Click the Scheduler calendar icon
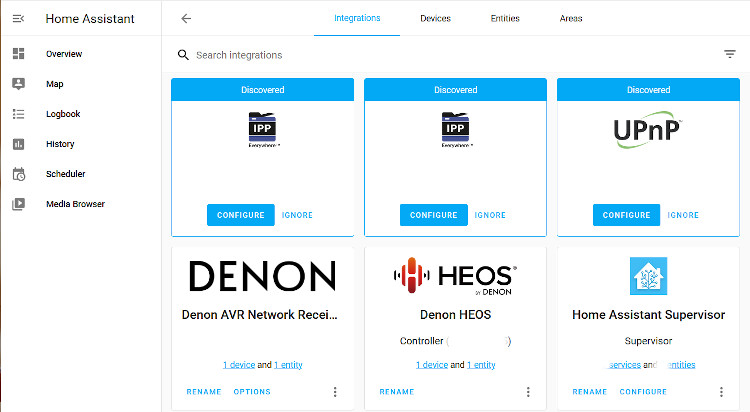Screen dimensions: 750x412 click(x=18, y=174)
